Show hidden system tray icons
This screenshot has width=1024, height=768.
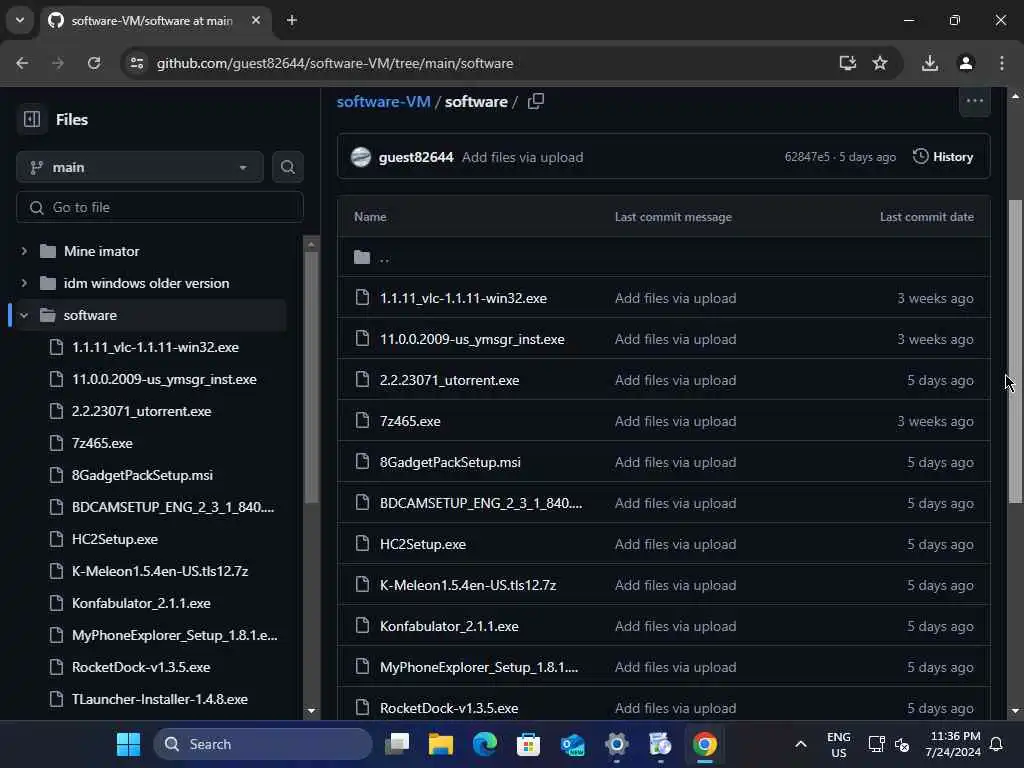(801, 744)
